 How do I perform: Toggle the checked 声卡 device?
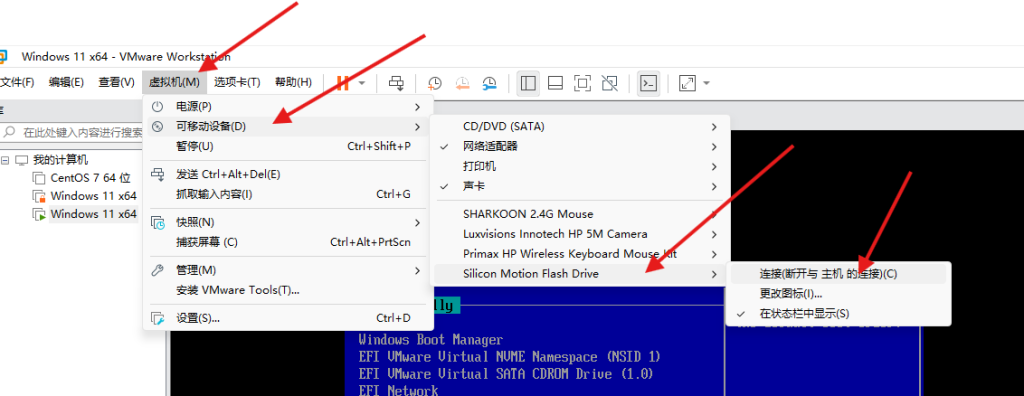click(579, 186)
